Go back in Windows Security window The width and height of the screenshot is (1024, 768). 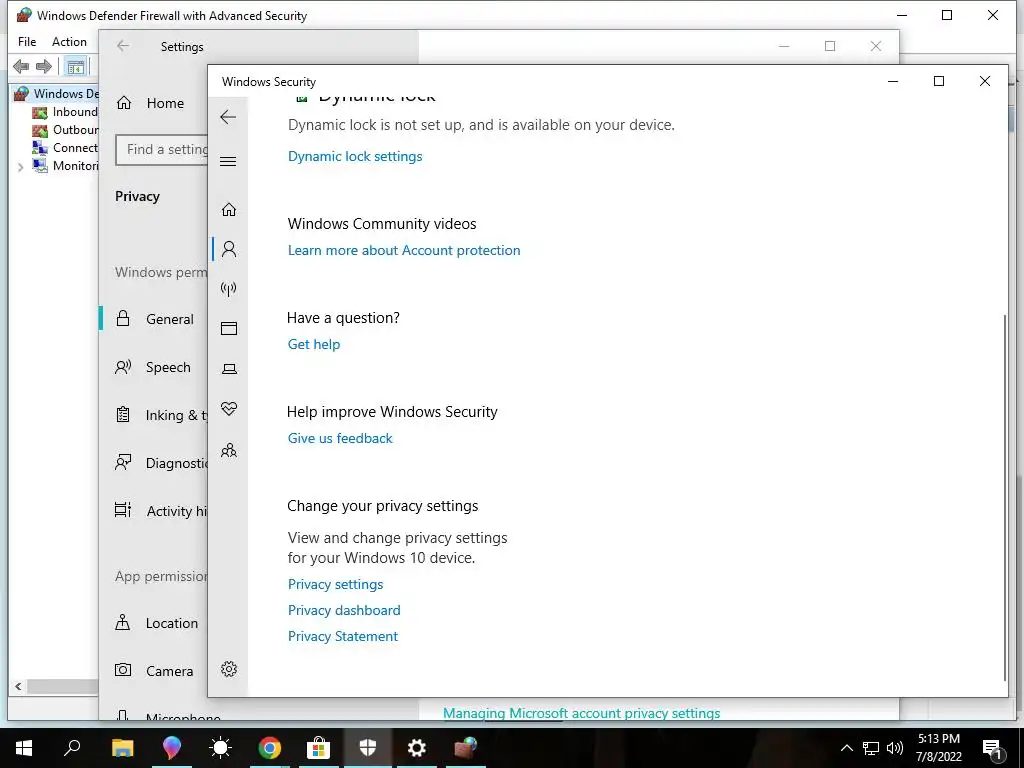tap(228, 118)
